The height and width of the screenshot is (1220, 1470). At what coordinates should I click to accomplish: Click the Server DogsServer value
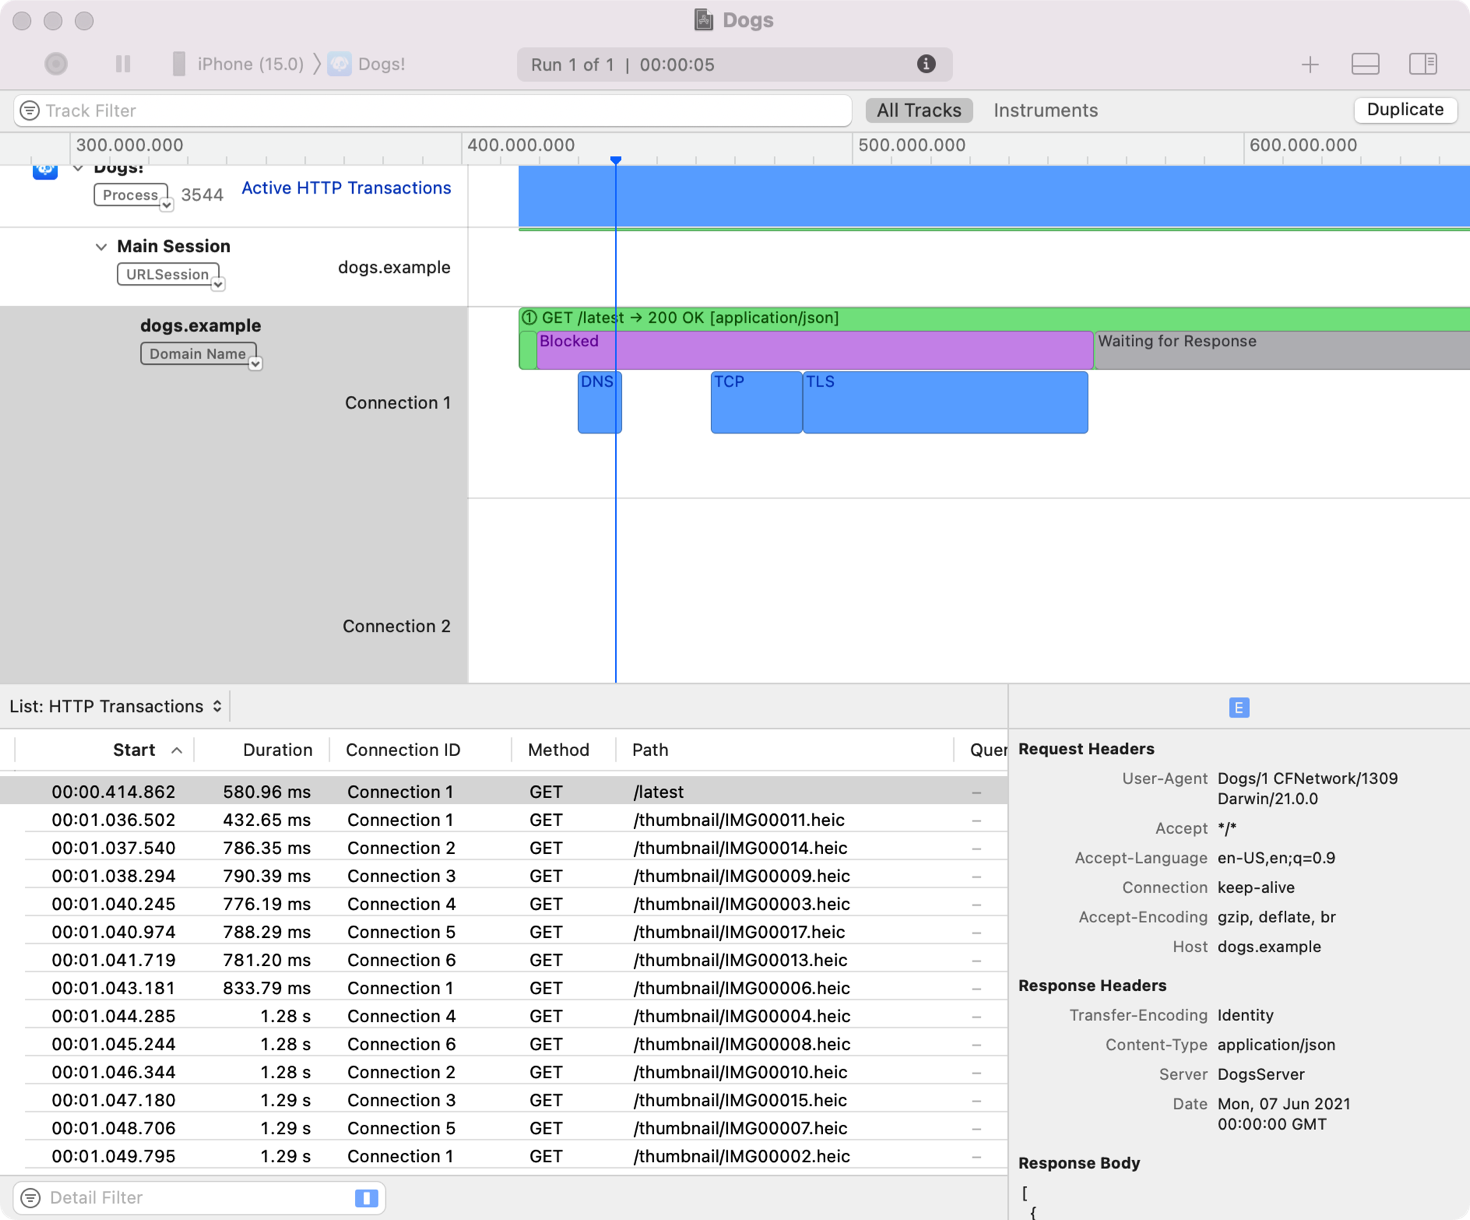click(1261, 1074)
